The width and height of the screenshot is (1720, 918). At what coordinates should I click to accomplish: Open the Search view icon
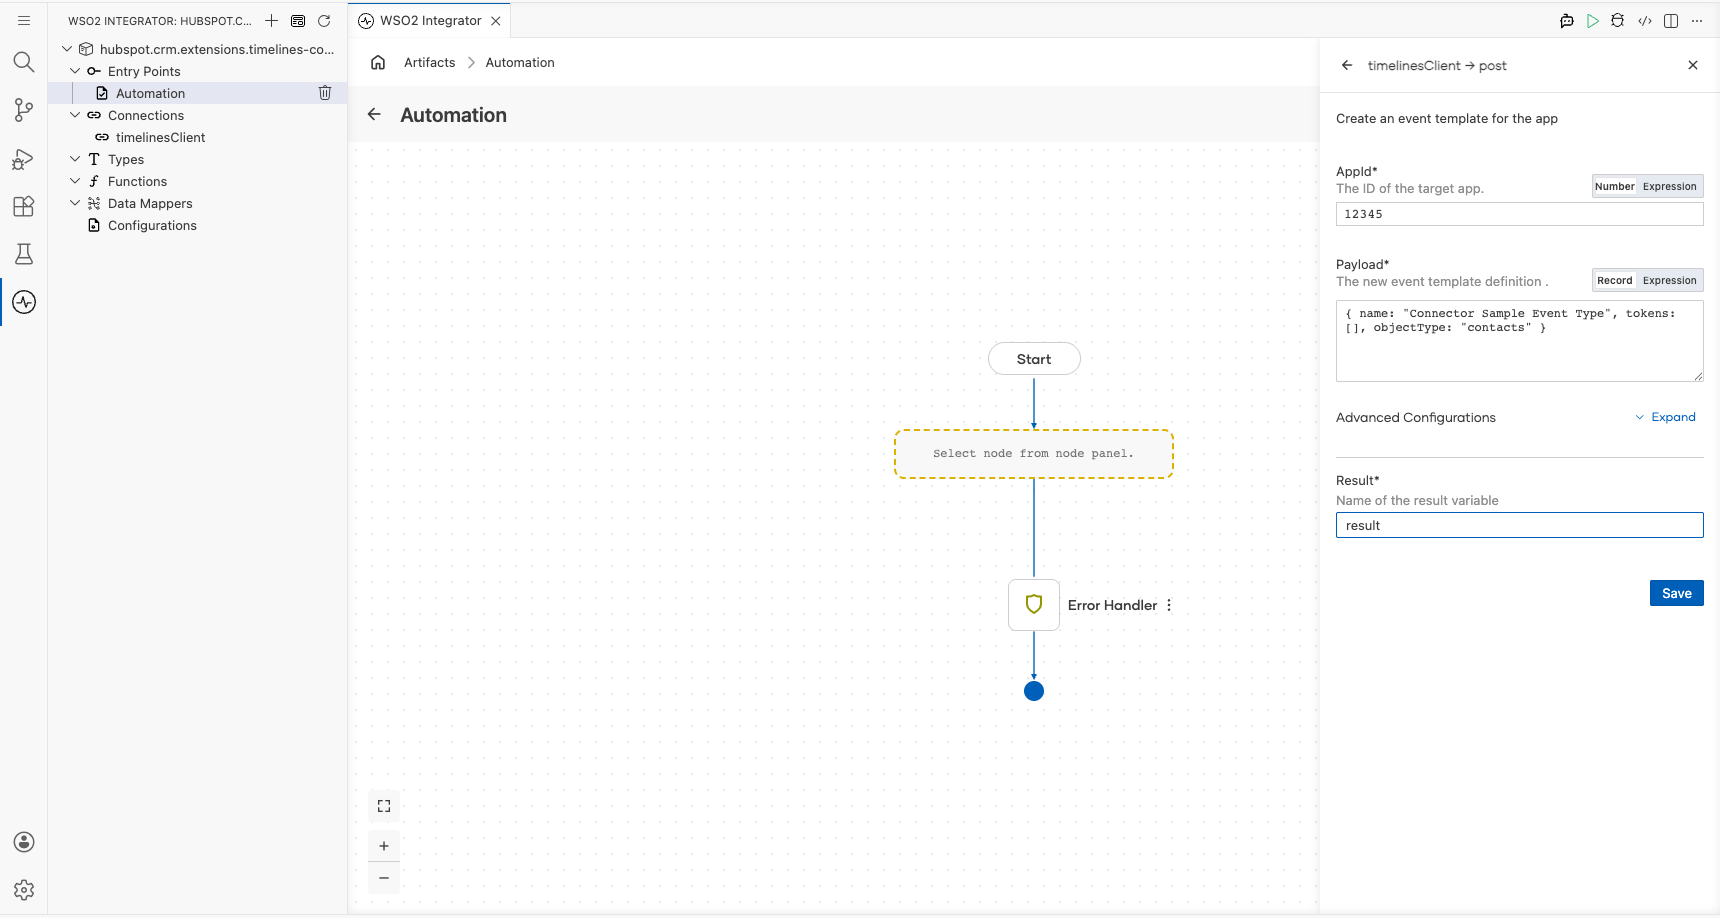click(24, 62)
